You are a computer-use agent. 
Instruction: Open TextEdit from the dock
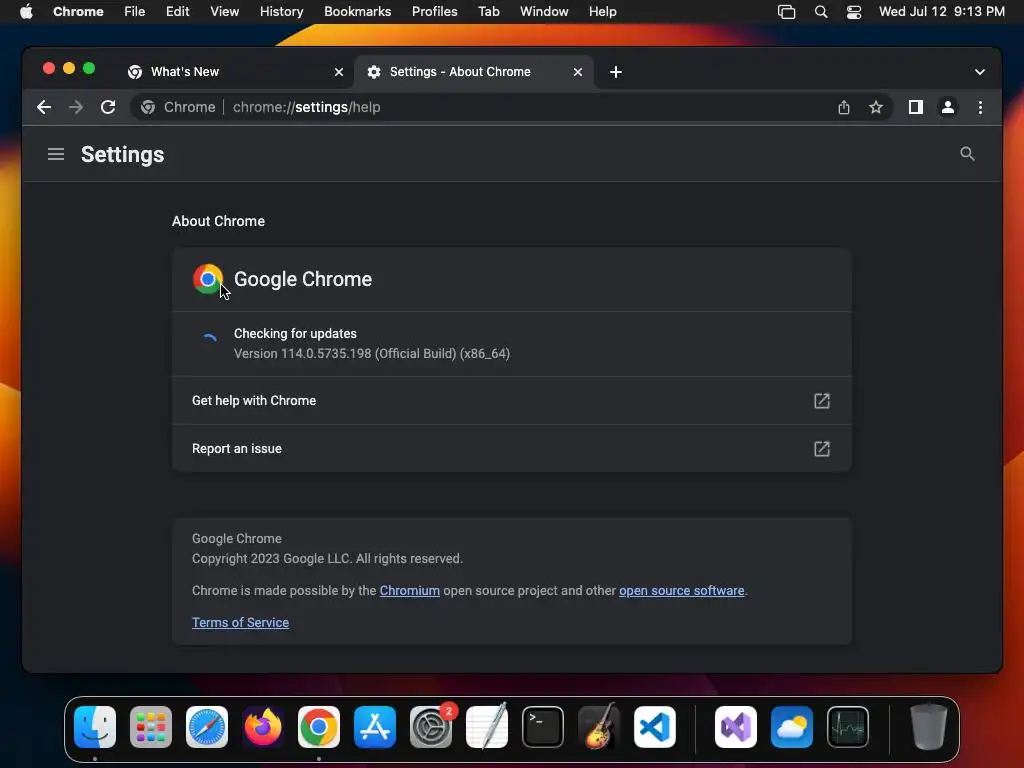[x=487, y=727]
